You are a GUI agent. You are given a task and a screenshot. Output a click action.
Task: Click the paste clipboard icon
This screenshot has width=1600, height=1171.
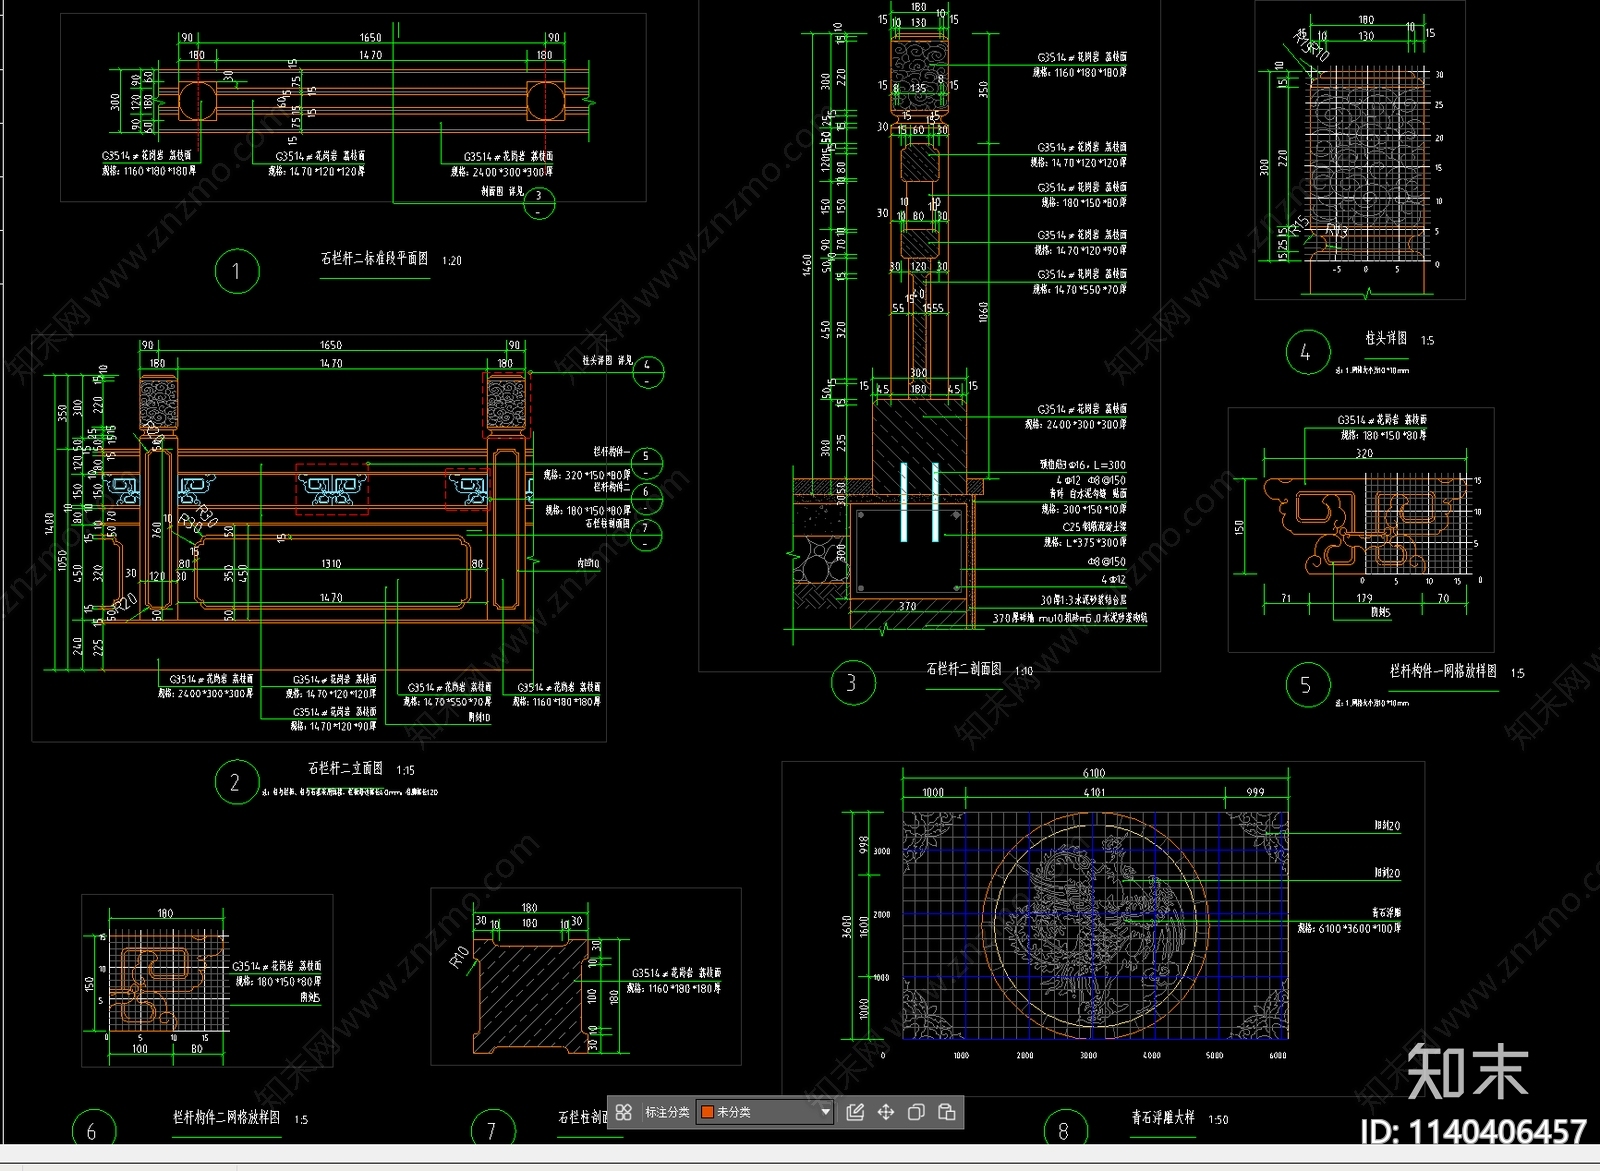click(x=947, y=1112)
